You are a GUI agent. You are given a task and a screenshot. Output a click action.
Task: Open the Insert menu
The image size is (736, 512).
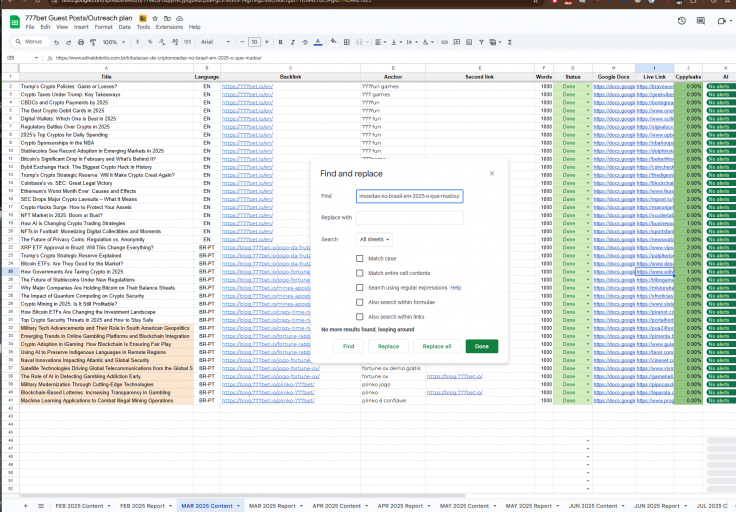pyautogui.click(x=81, y=27)
